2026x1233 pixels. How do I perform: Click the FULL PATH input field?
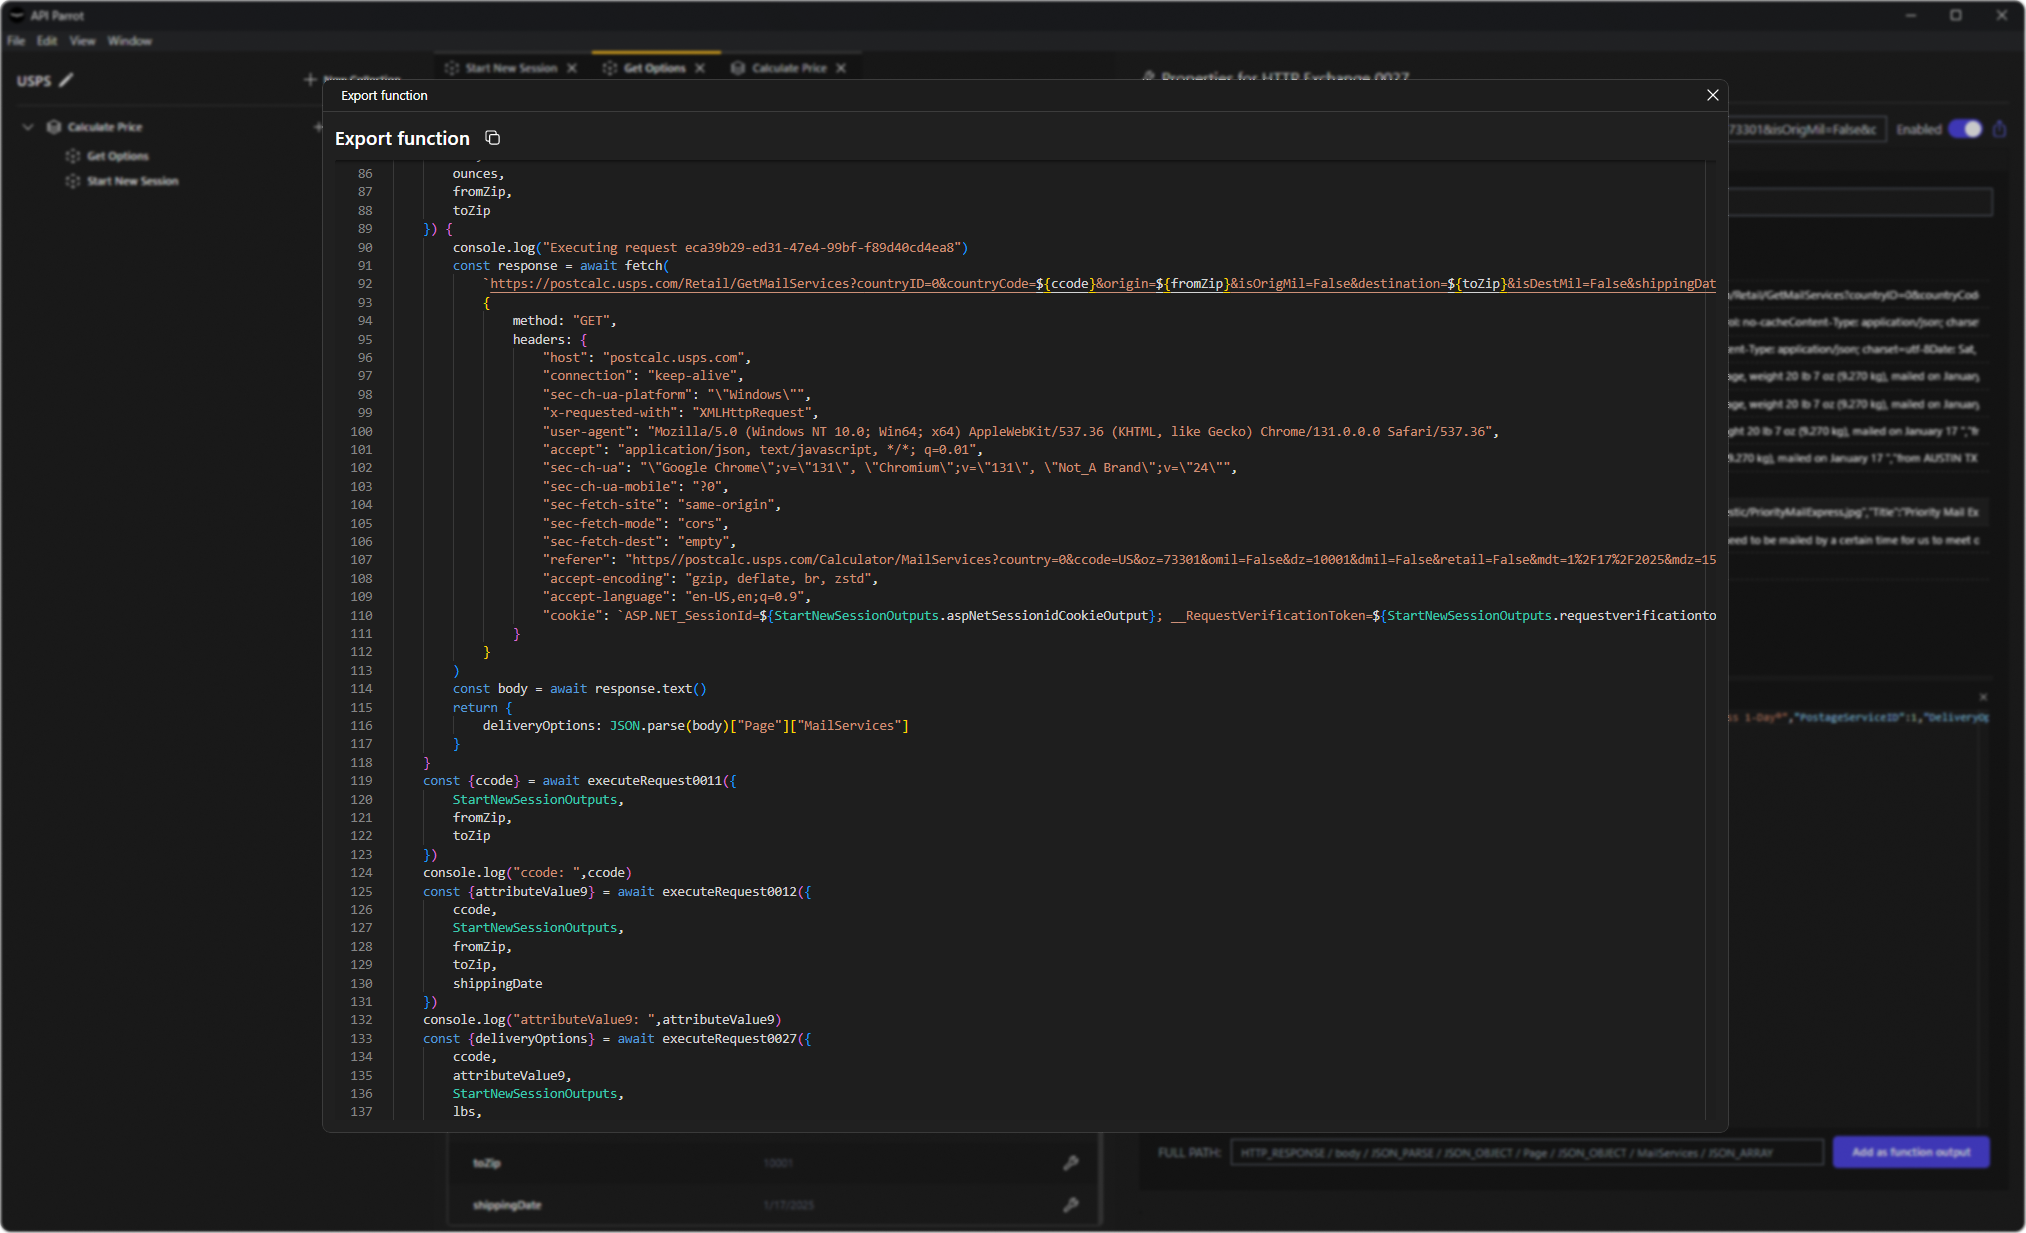(1527, 1153)
